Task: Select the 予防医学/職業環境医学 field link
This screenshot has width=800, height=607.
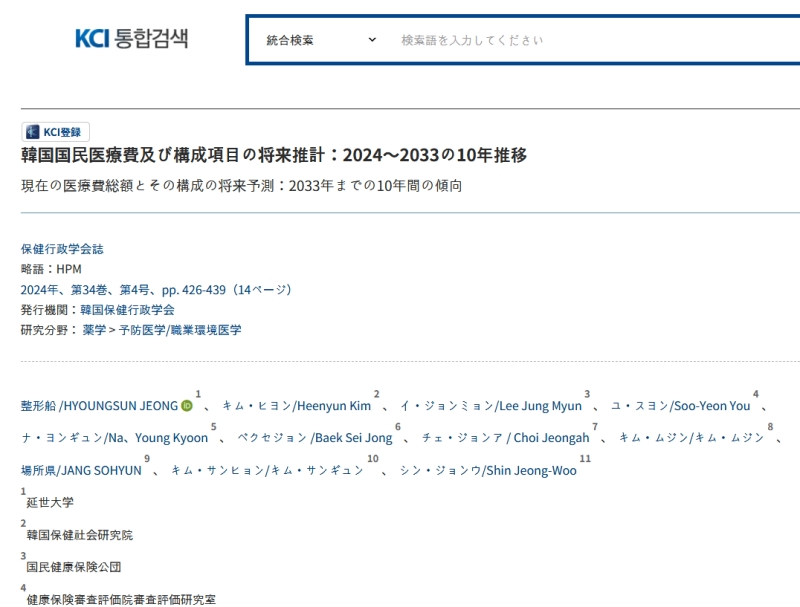Action: click(x=180, y=330)
